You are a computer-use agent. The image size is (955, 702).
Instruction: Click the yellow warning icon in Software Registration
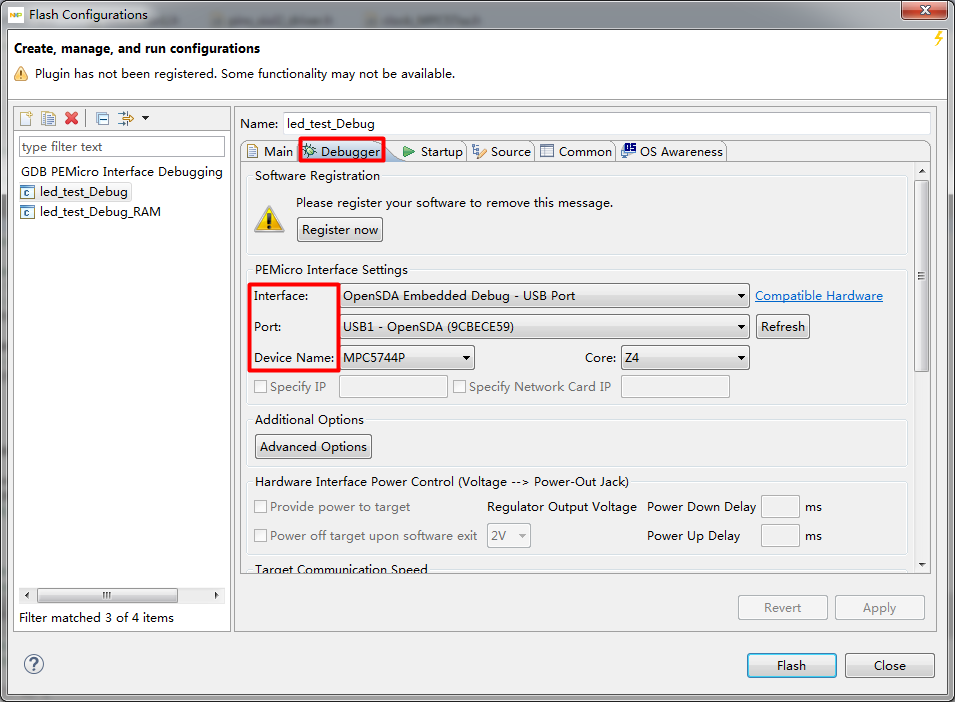pyautogui.click(x=269, y=219)
